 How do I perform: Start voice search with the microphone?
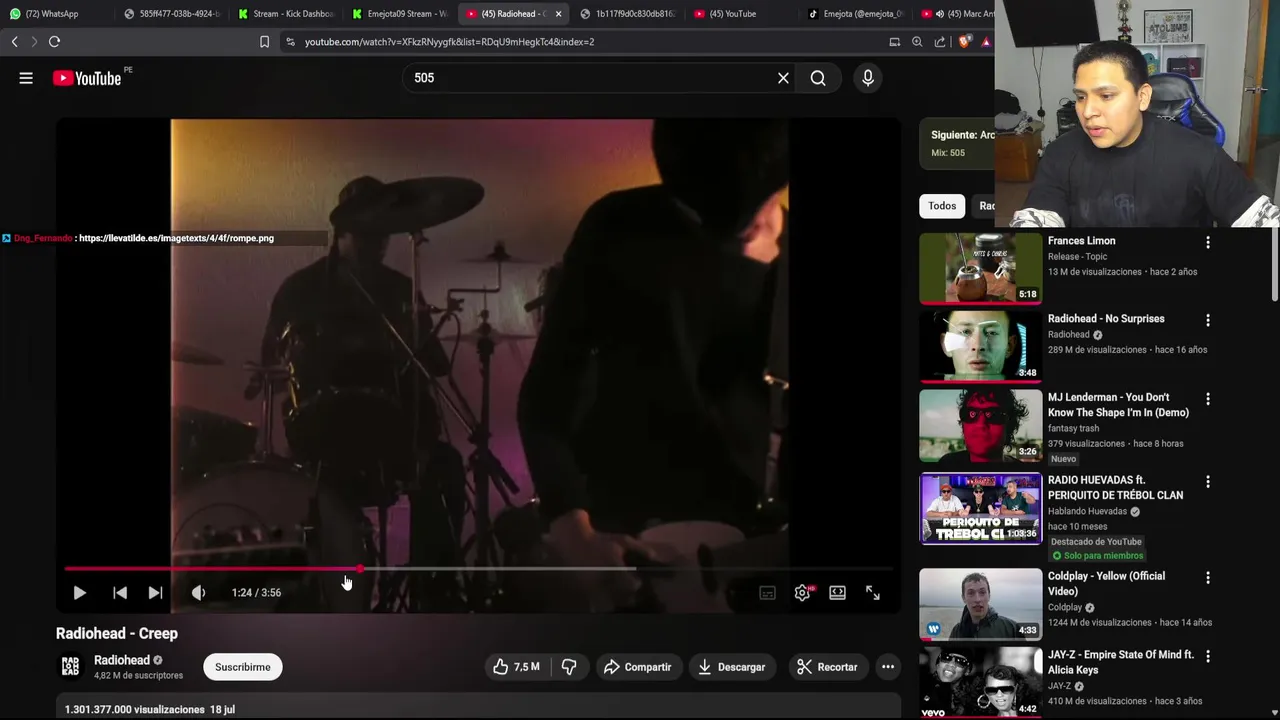coord(868,78)
